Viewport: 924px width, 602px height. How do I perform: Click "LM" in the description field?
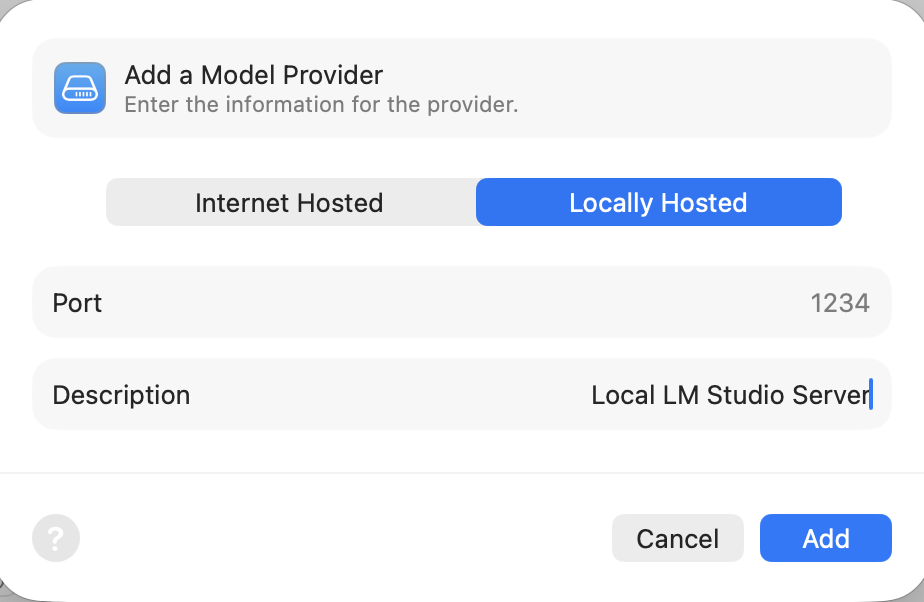click(x=680, y=395)
